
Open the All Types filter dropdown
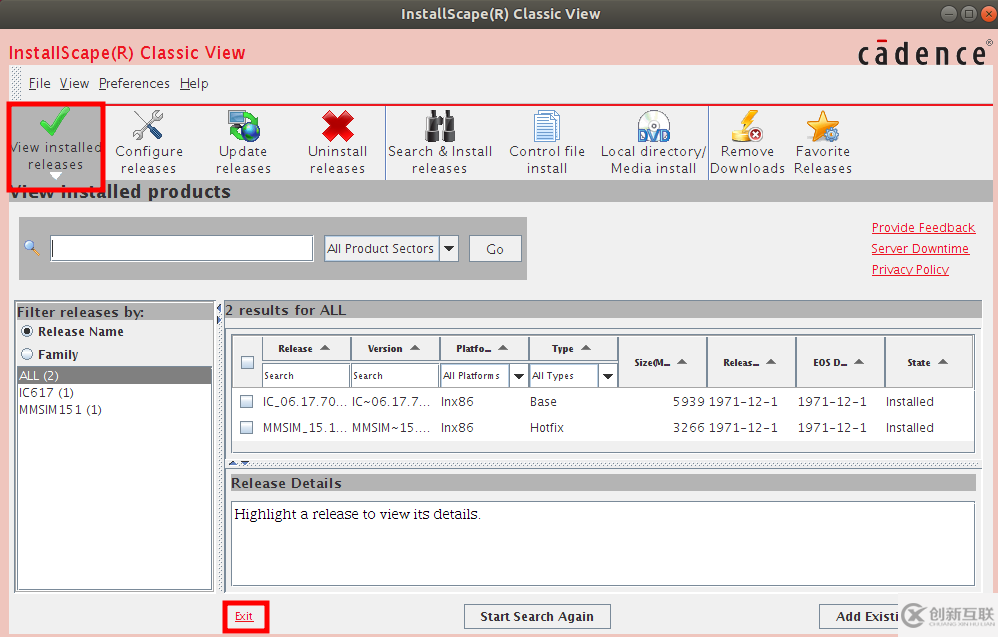pos(607,376)
